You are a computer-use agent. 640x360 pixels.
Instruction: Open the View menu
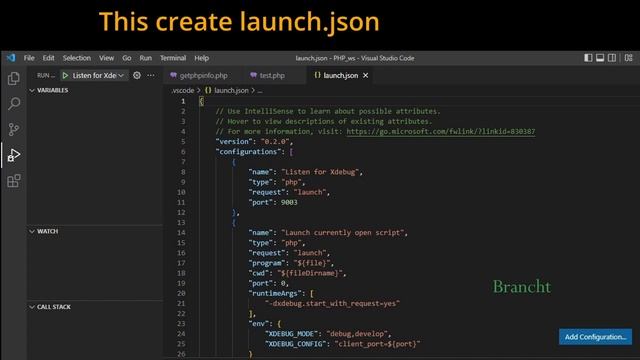(x=106, y=58)
